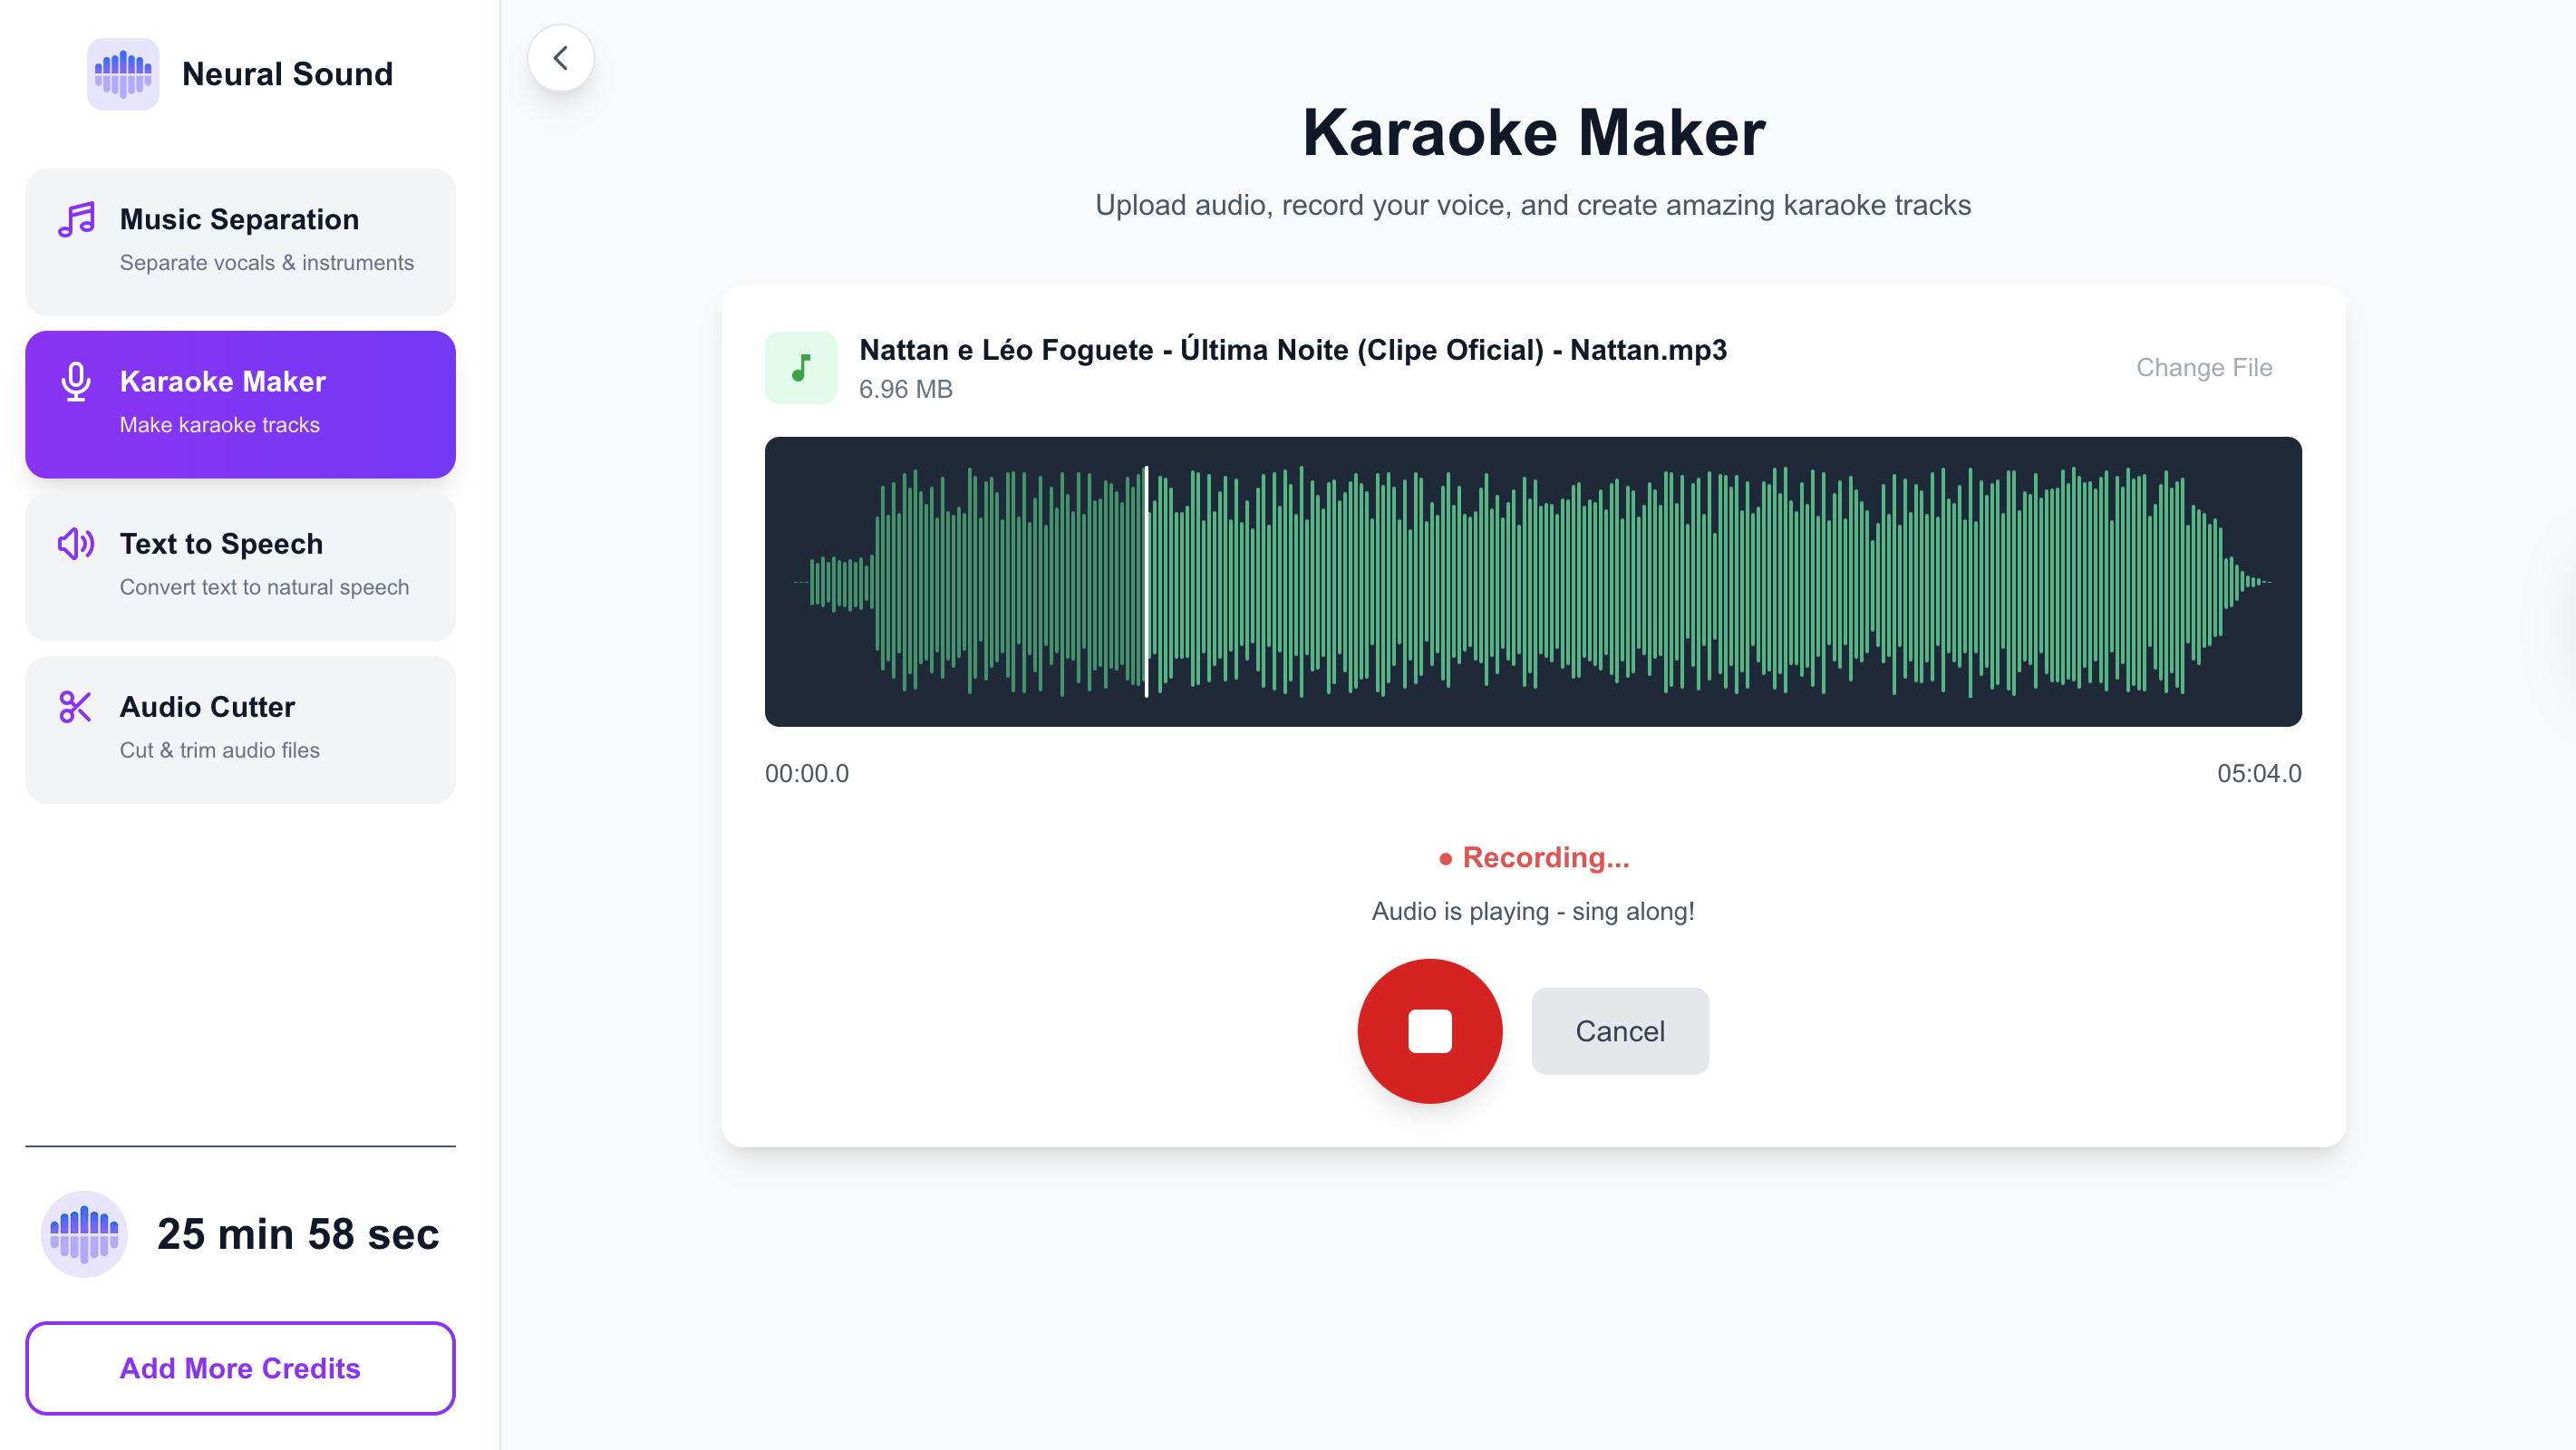Click the microphone icon in Karaoke Maker
2576x1450 pixels.
(75, 381)
